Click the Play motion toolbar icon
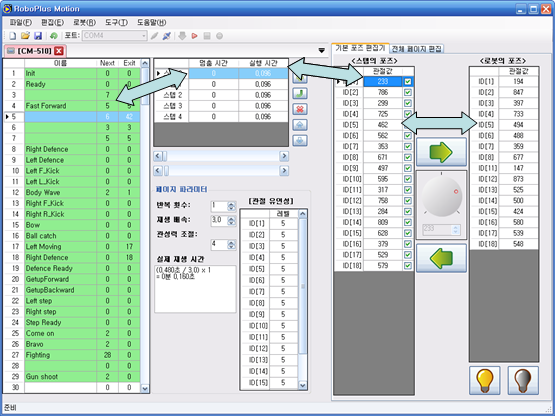 click(x=194, y=36)
